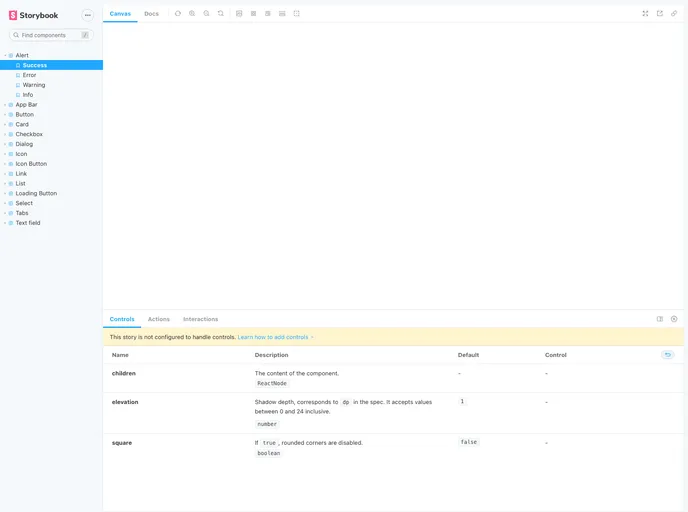The width and height of the screenshot is (688, 512).
Task: Collapse the Alert component tree
Action: (x=21, y=55)
